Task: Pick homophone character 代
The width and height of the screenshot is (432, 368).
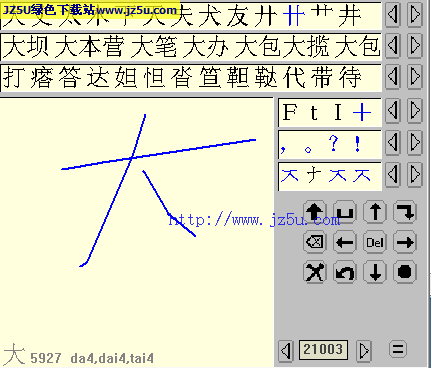Action: click(294, 77)
